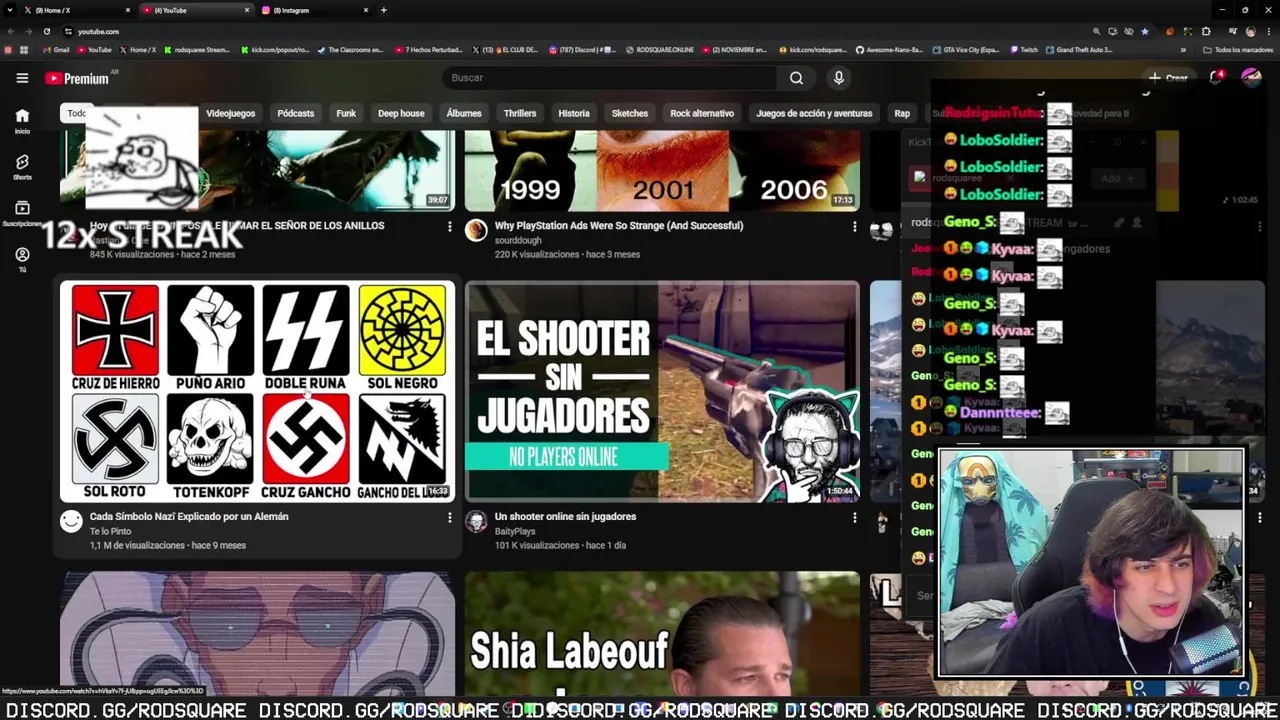Open the apps grid bookmark icon
Image resolution: width=1280 pixels, height=720 pixels.
[24, 50]
